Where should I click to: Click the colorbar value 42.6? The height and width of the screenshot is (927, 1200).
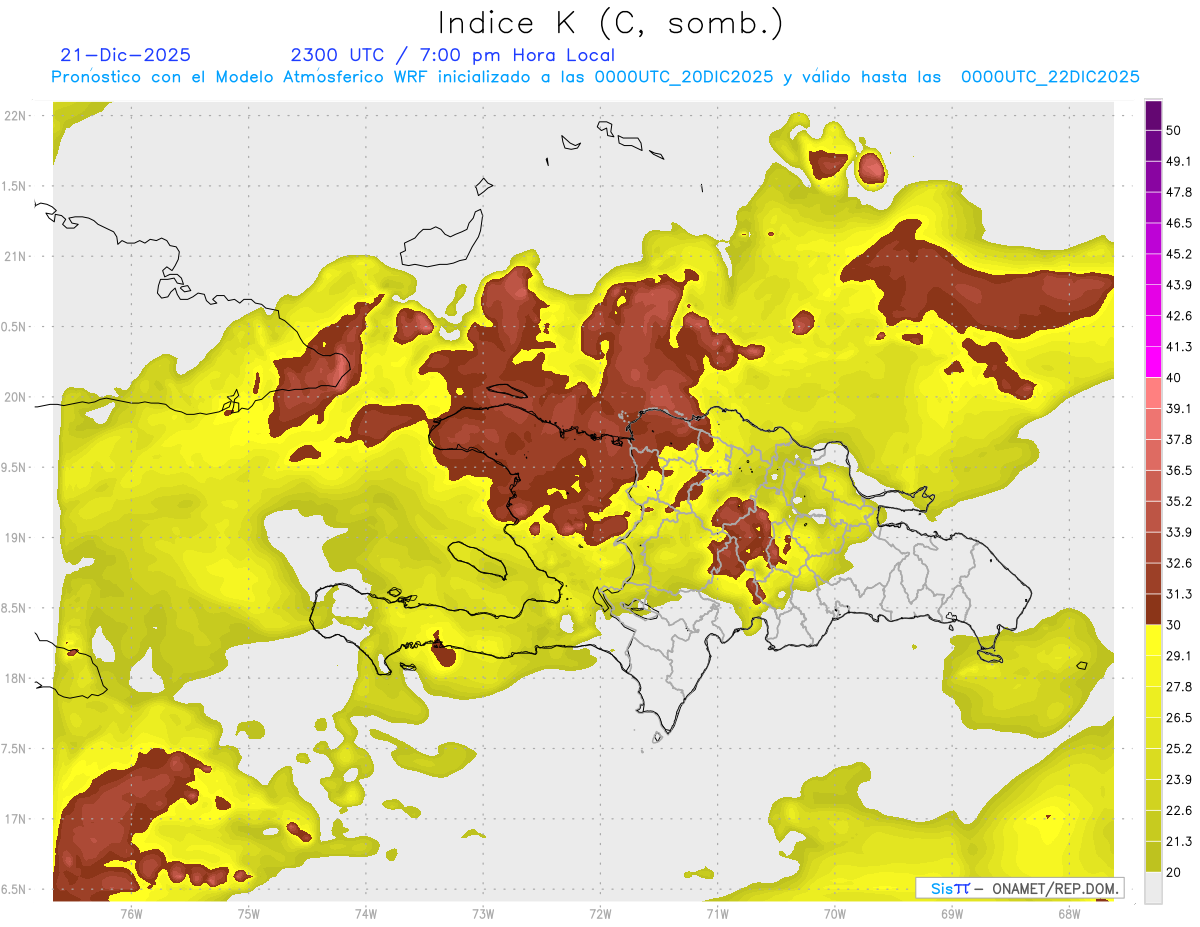coord(1180,316)
